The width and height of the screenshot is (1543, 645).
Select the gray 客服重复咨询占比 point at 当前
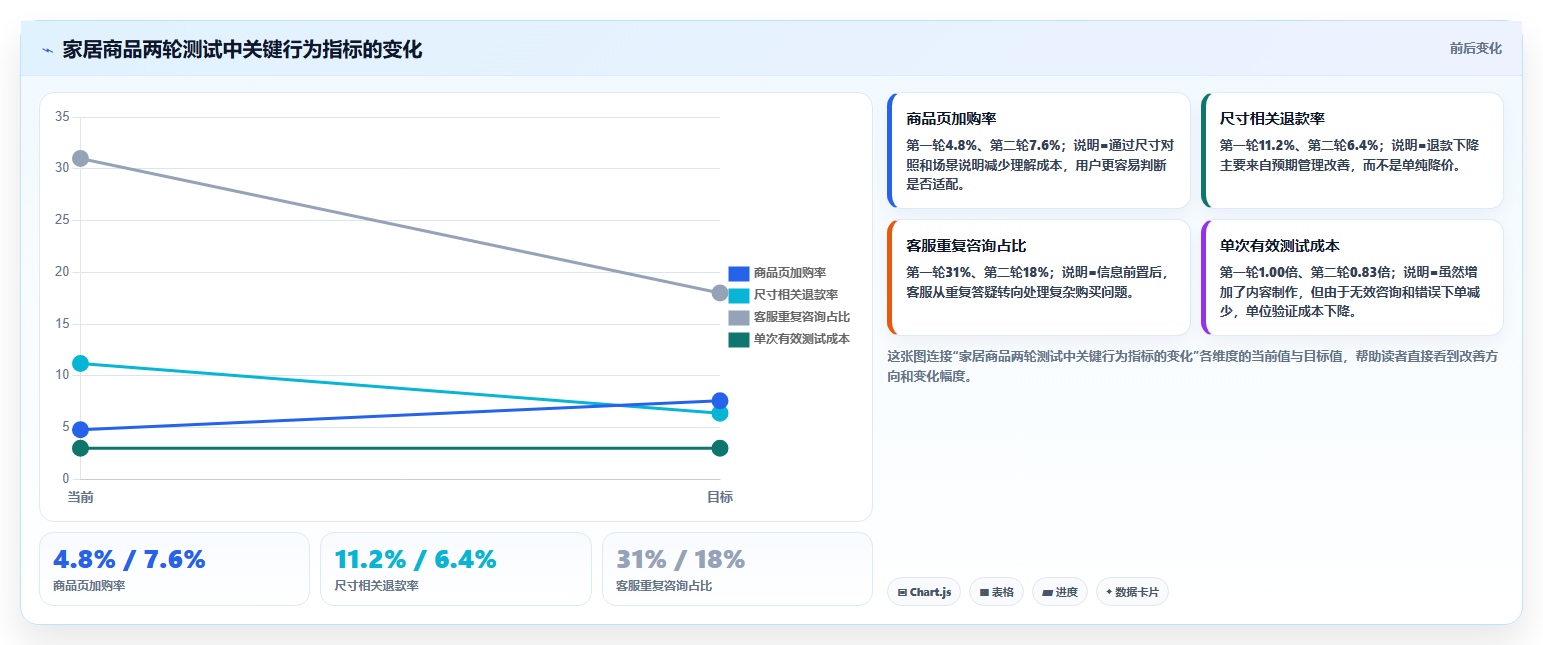coord(81,158)
